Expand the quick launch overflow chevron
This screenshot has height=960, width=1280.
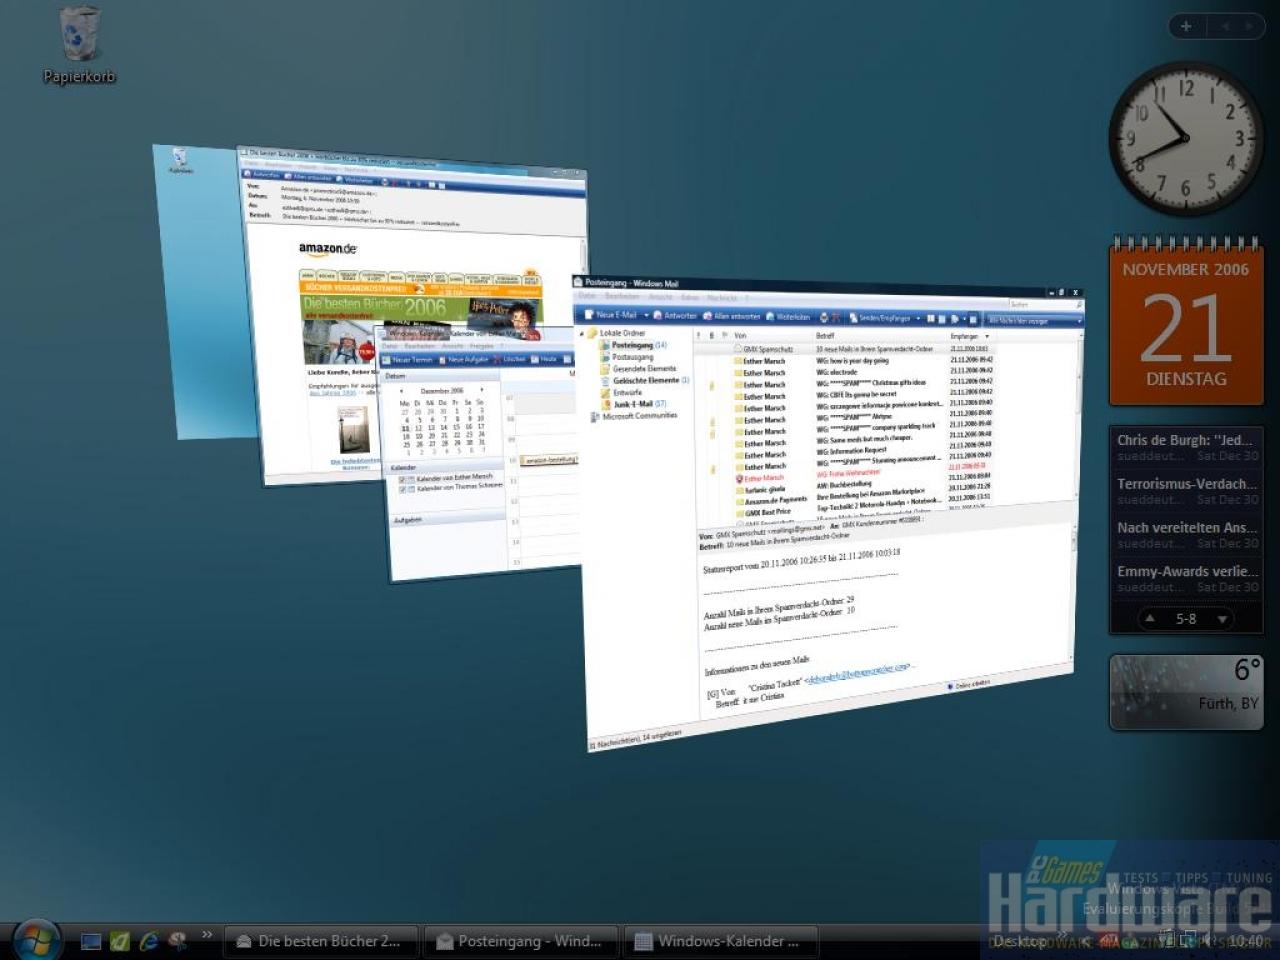click(207, 936)
